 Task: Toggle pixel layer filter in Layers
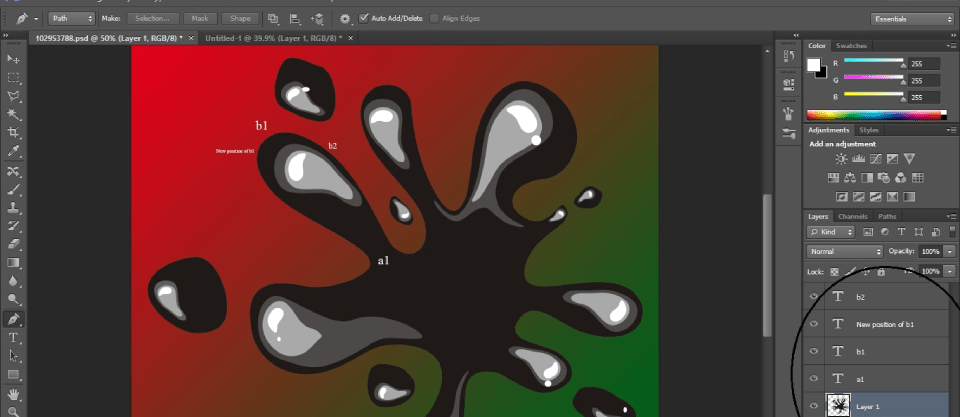coord(868,232)
